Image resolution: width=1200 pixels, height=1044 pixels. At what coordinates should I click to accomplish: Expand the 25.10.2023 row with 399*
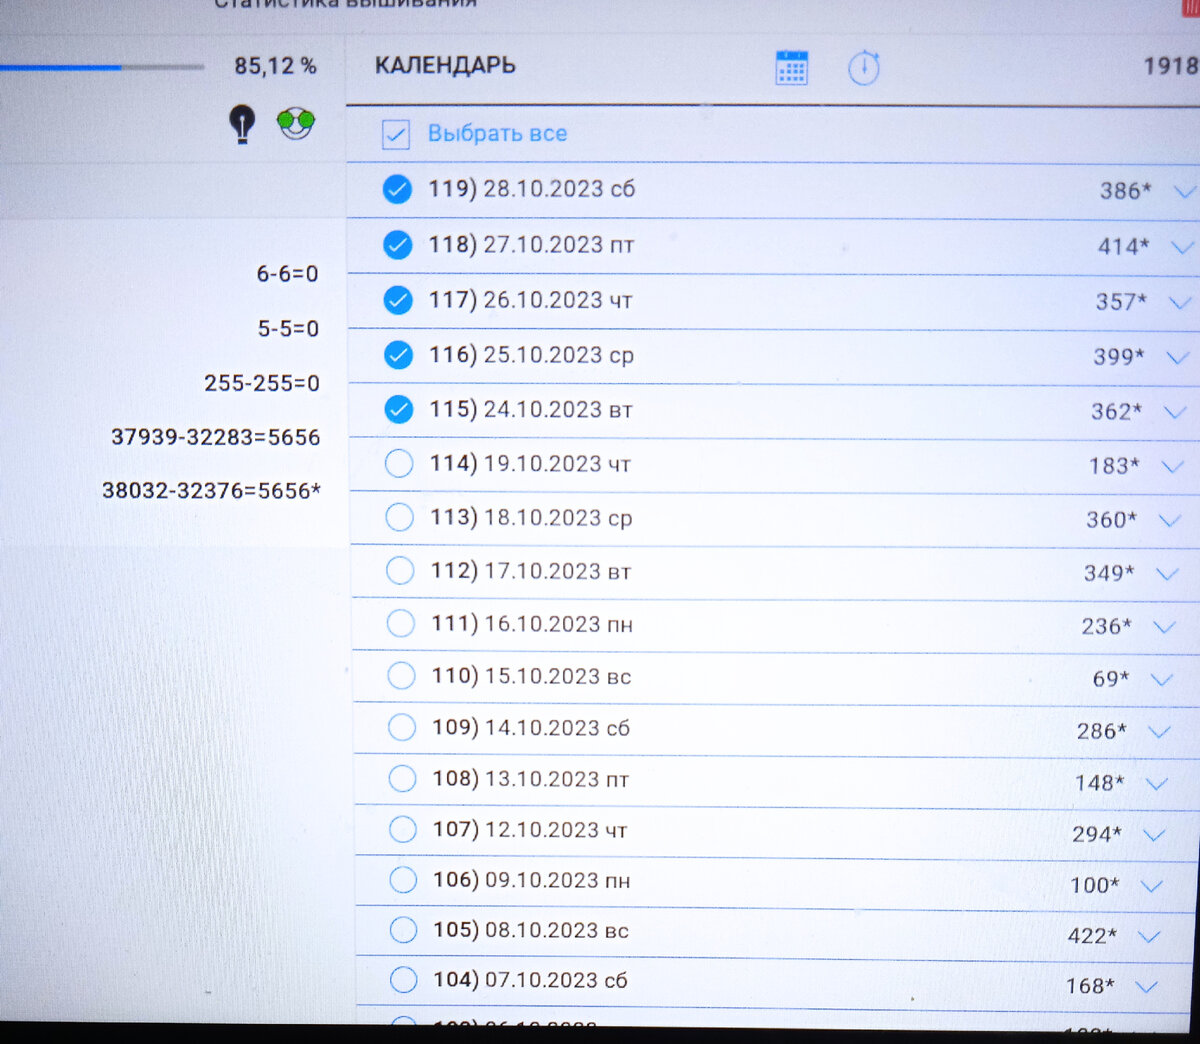tap(1177, 357)
